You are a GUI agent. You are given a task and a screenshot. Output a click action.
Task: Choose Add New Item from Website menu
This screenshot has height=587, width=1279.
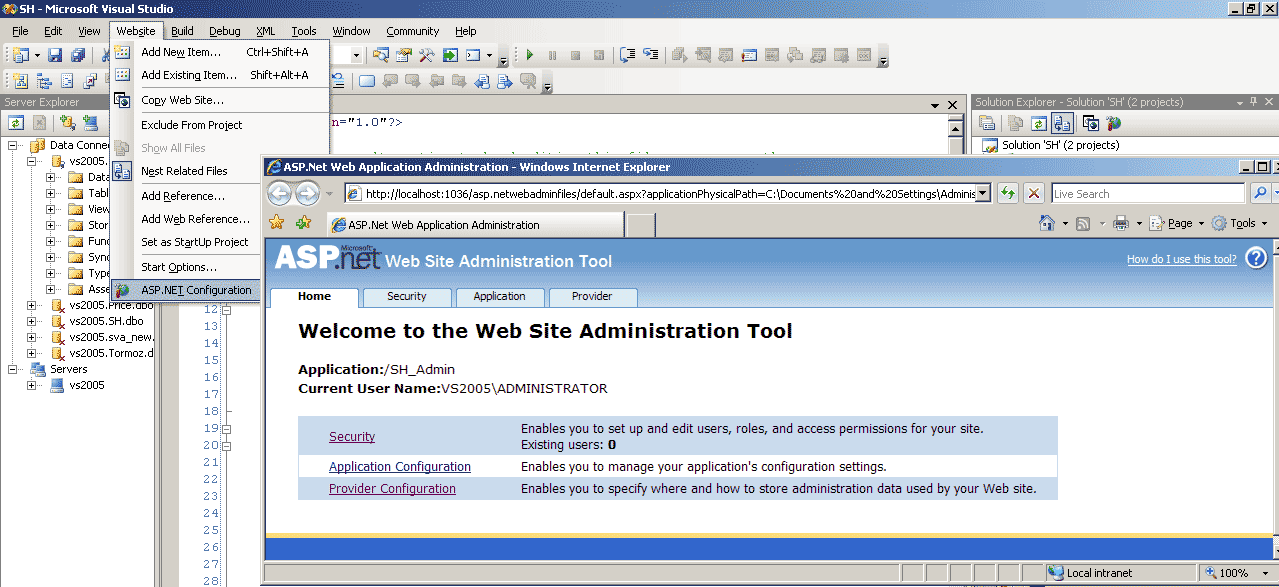pos(221,52)
